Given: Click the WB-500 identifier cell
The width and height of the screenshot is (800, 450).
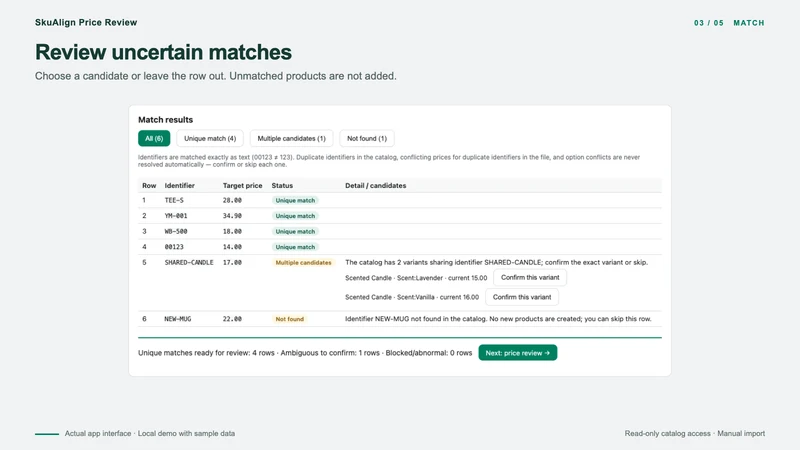Looking at the screenshot, I should tap(176, 232).
